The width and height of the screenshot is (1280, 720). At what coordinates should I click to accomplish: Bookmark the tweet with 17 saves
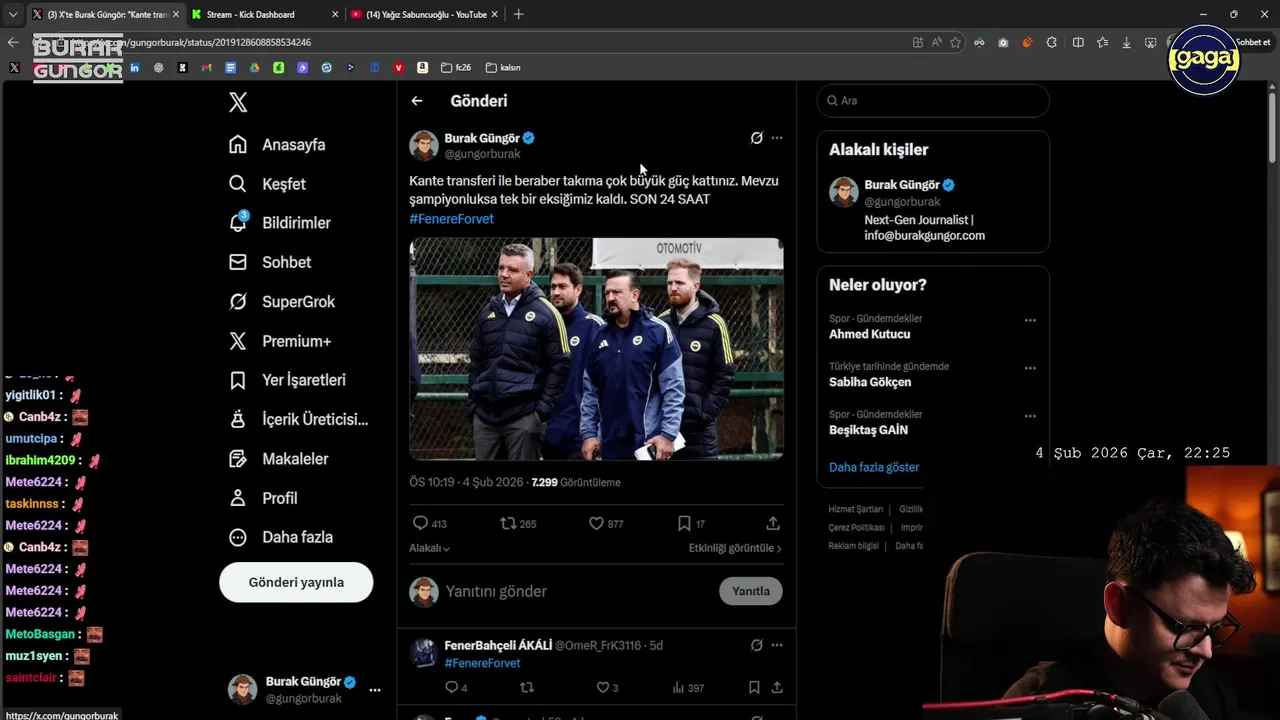pos(684,523)
